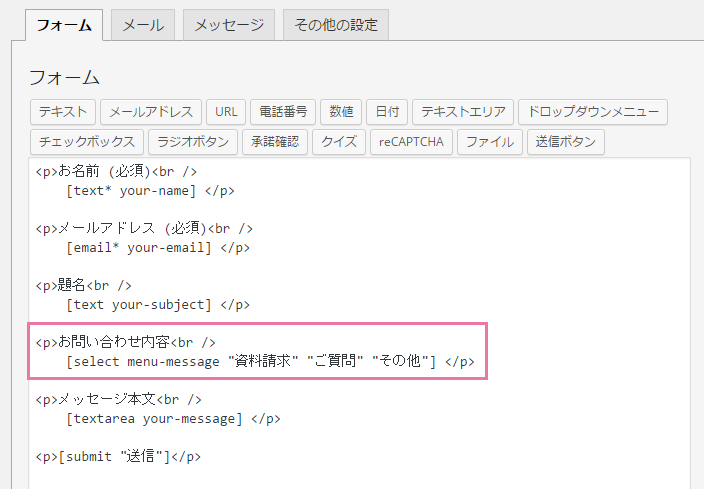Click the メールアドレス (必須) label line

pyautogui.click(x=144, y=229)
